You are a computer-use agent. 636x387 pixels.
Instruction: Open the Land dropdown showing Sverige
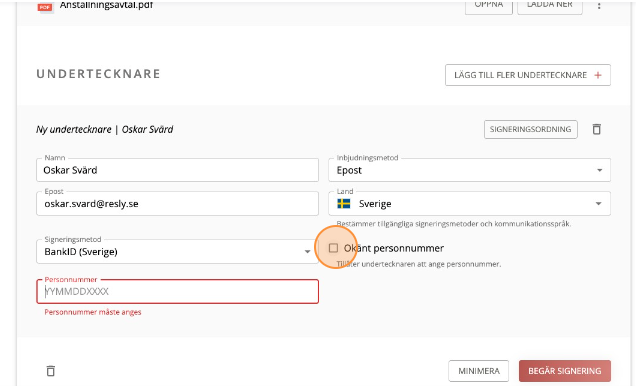(x=469, y=204)
